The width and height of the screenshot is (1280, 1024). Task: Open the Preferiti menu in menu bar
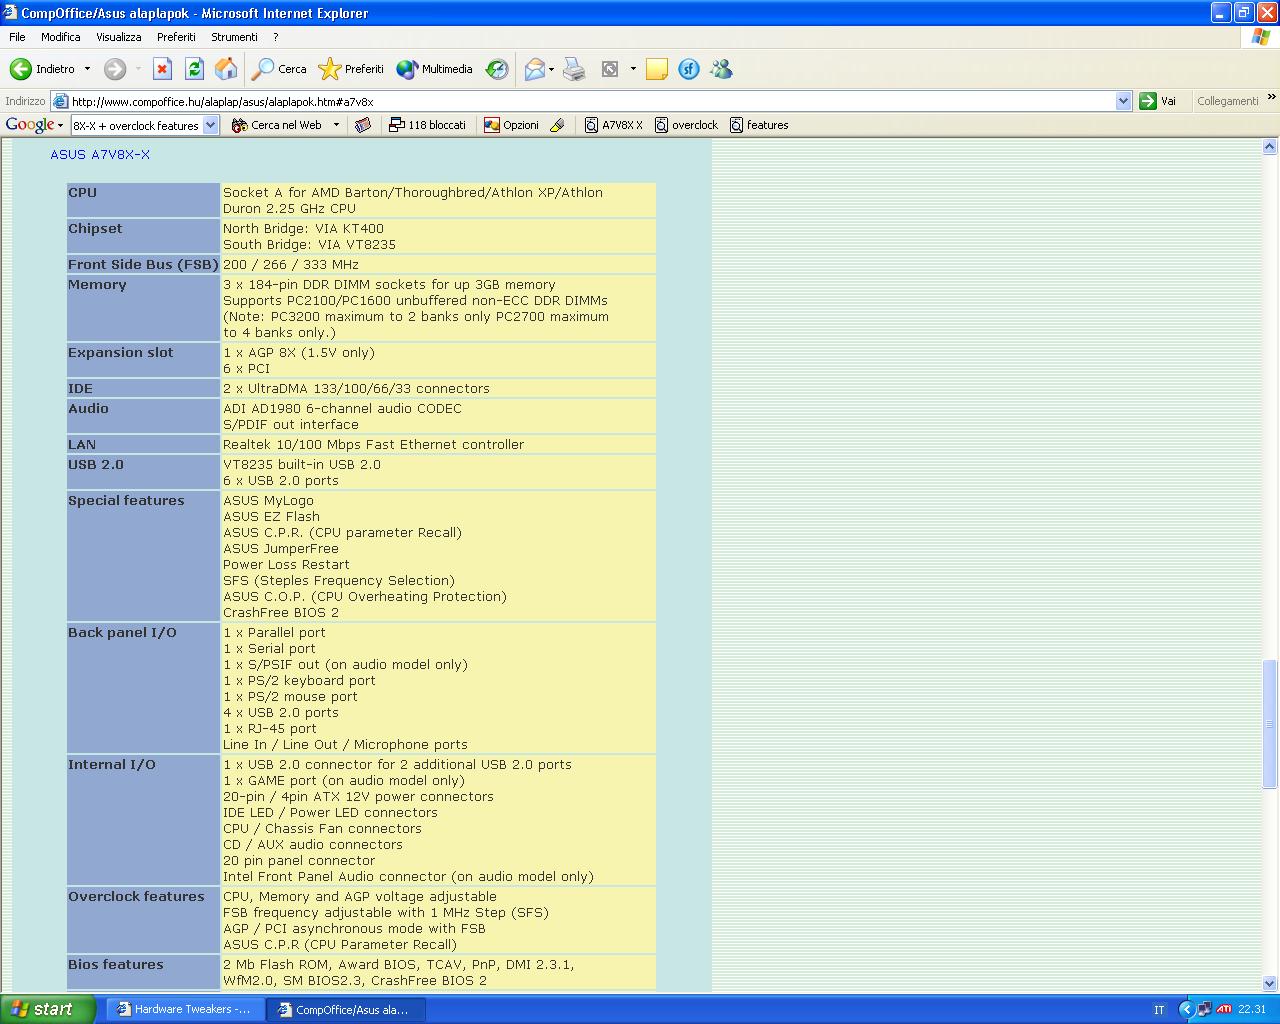coord(176,37)
